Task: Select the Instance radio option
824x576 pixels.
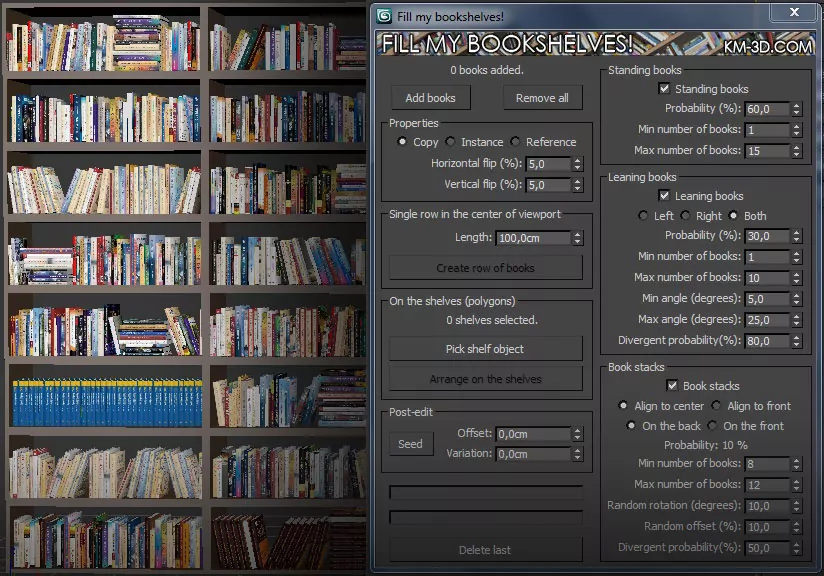Action: (451, 142)
